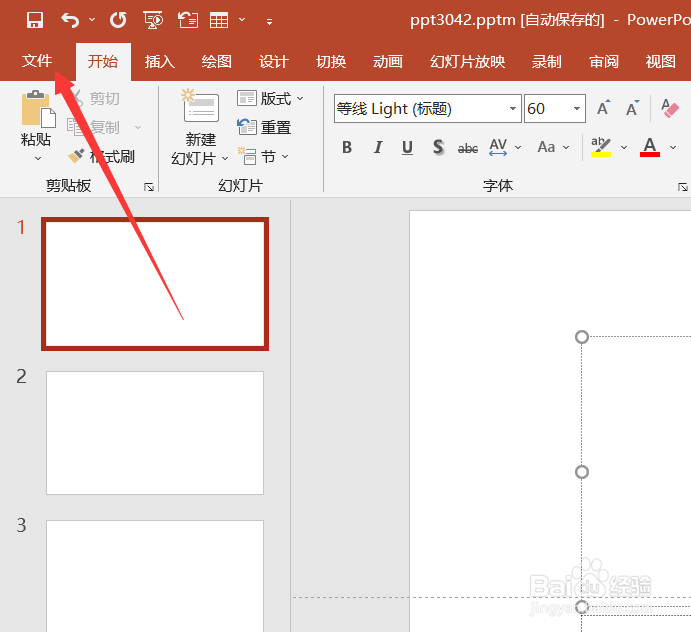The width and height of the screenshot is (691, 632).
Task: Switch to the 切换 tab
Action: coord(331,61)
